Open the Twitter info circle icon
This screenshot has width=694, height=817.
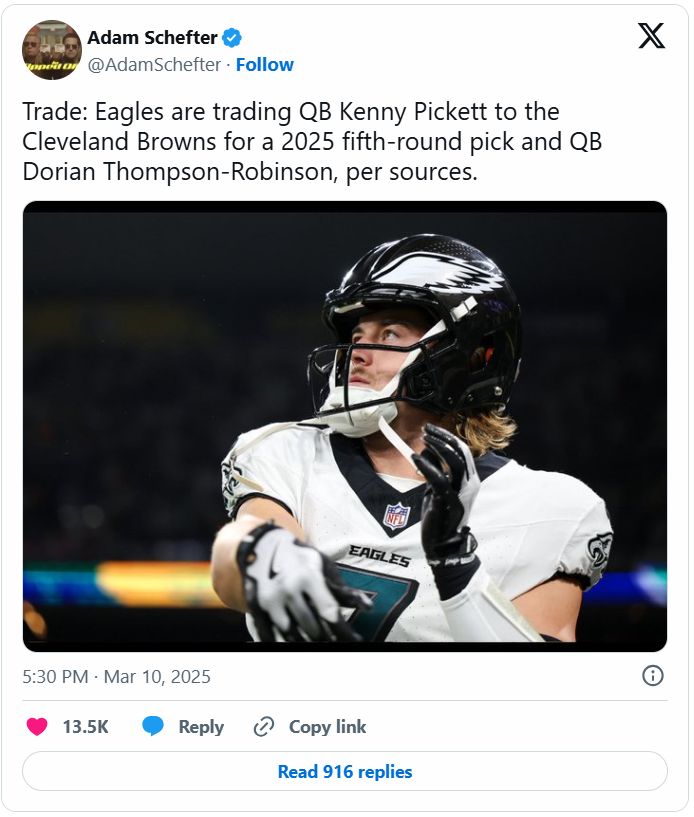652,676
